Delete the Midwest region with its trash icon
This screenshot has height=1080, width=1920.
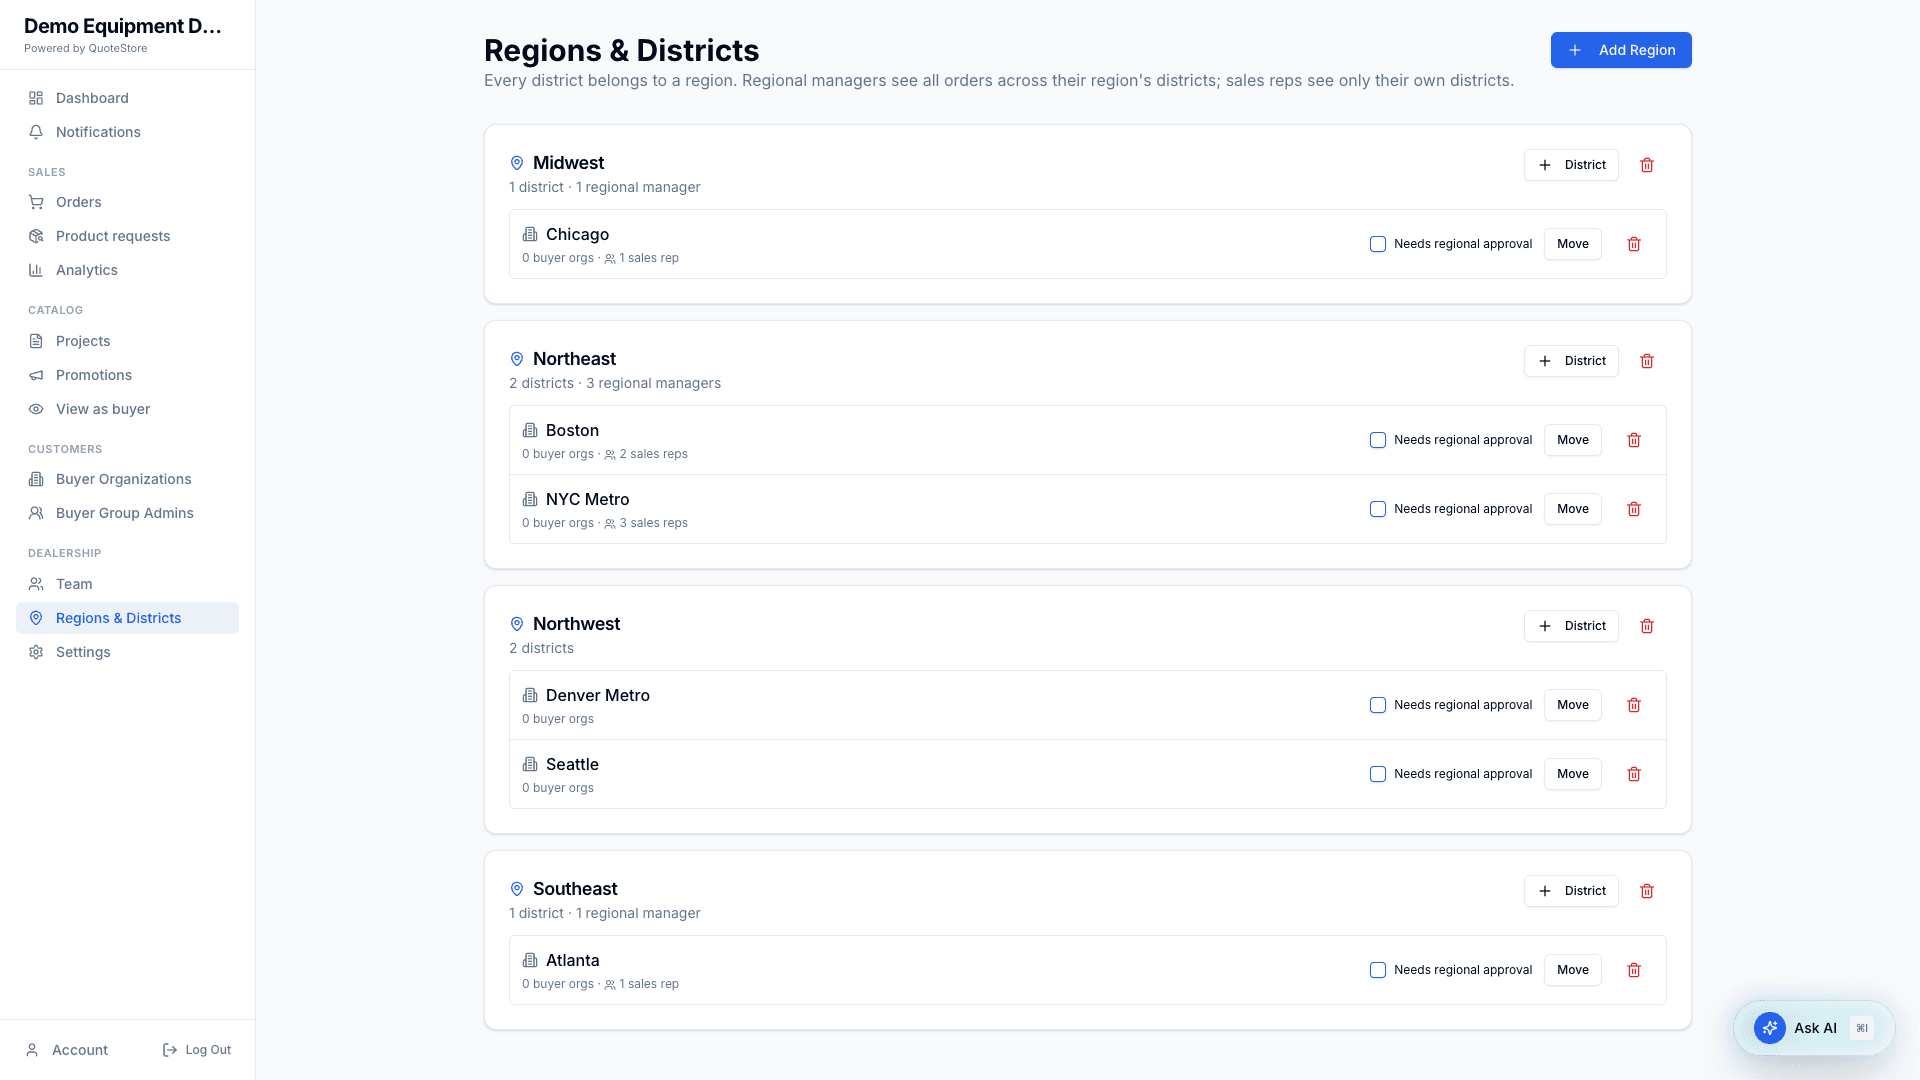click(1647, 165)
